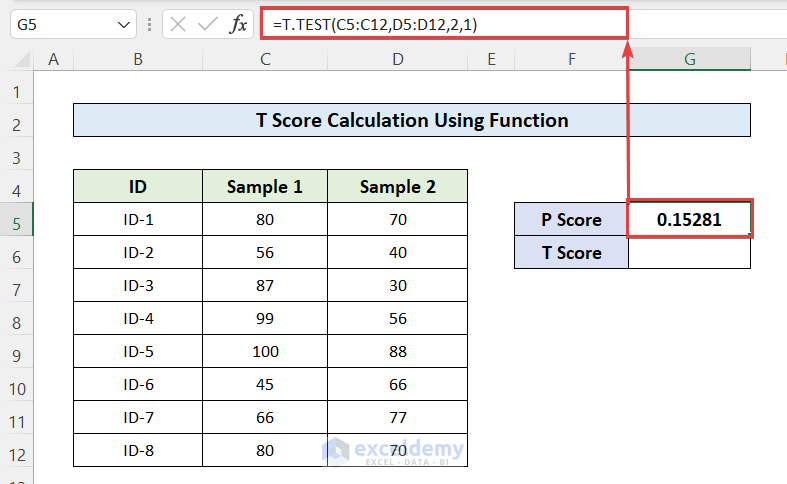Select the title cell T Score Calculation
Image resolution: width=787 pixels, height=484 pixels.
[412, 121]
